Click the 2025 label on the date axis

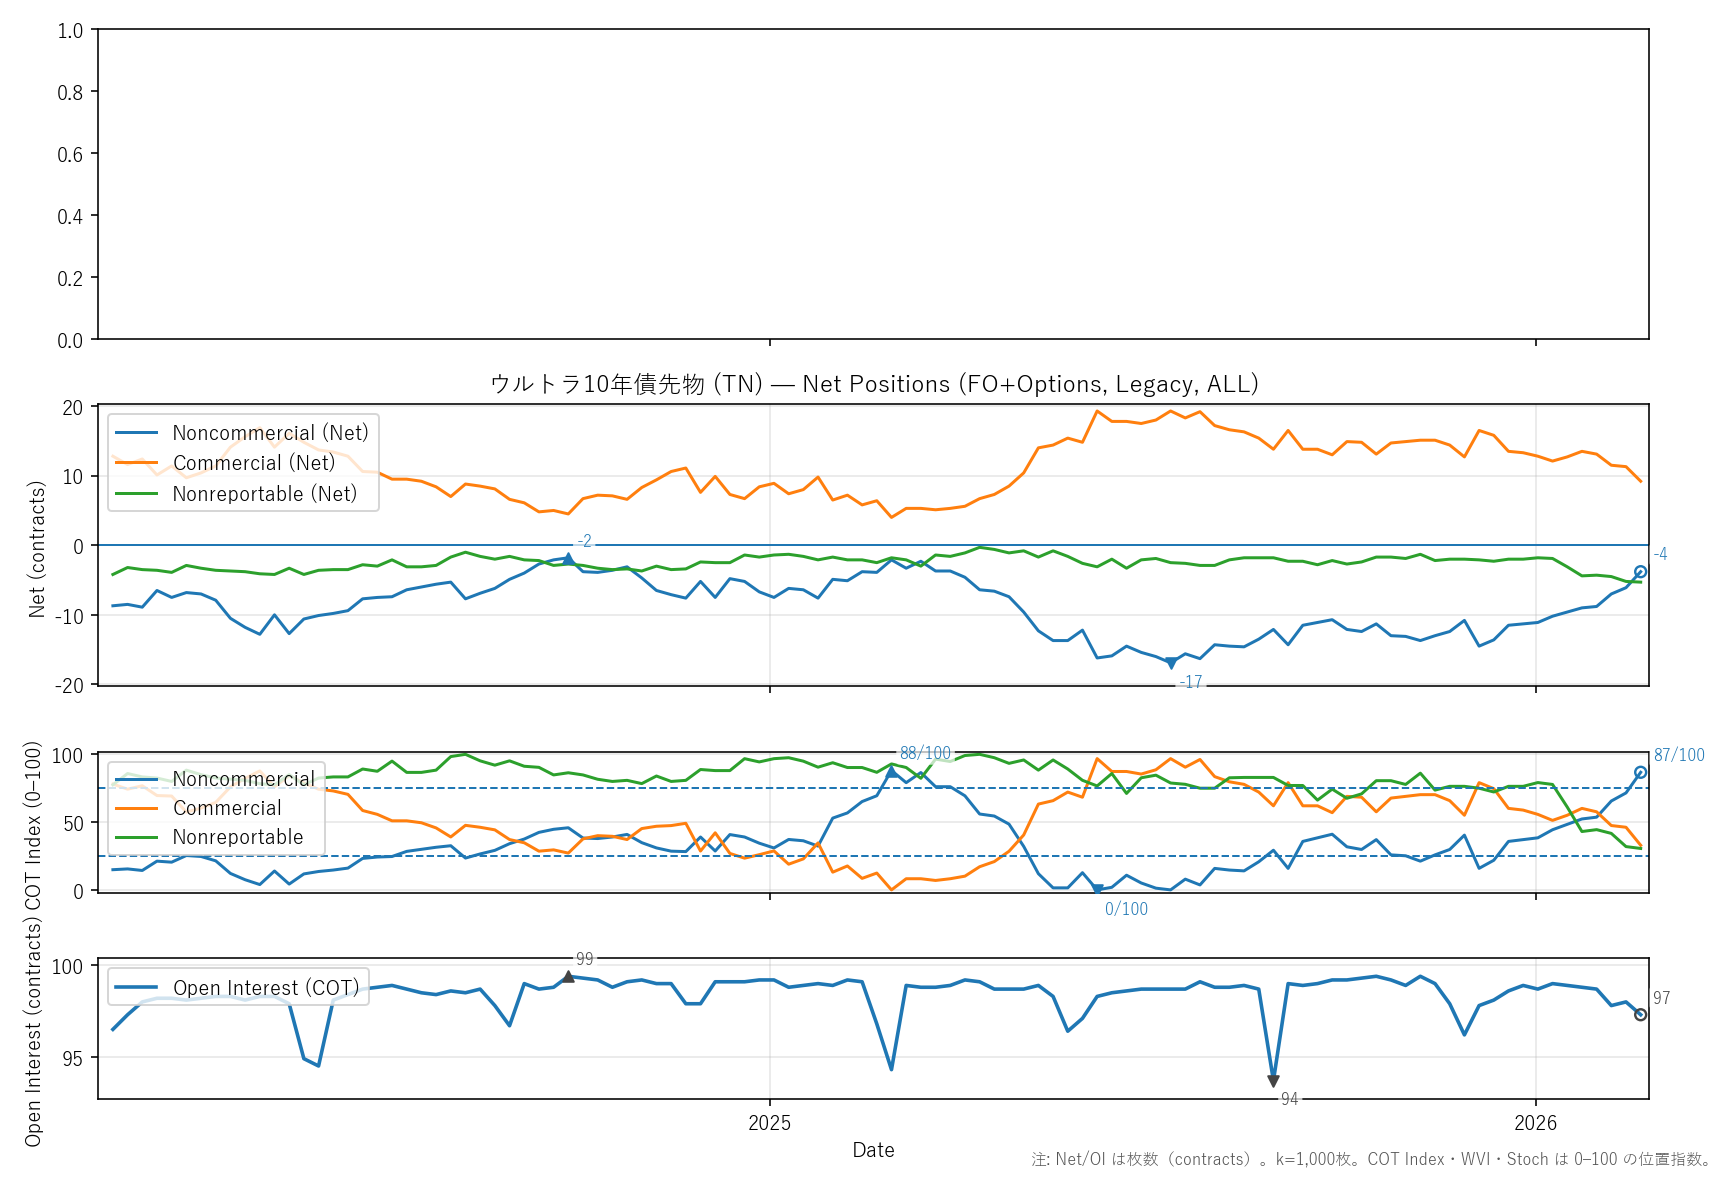pyautogui.click(x=769, y=1123)
